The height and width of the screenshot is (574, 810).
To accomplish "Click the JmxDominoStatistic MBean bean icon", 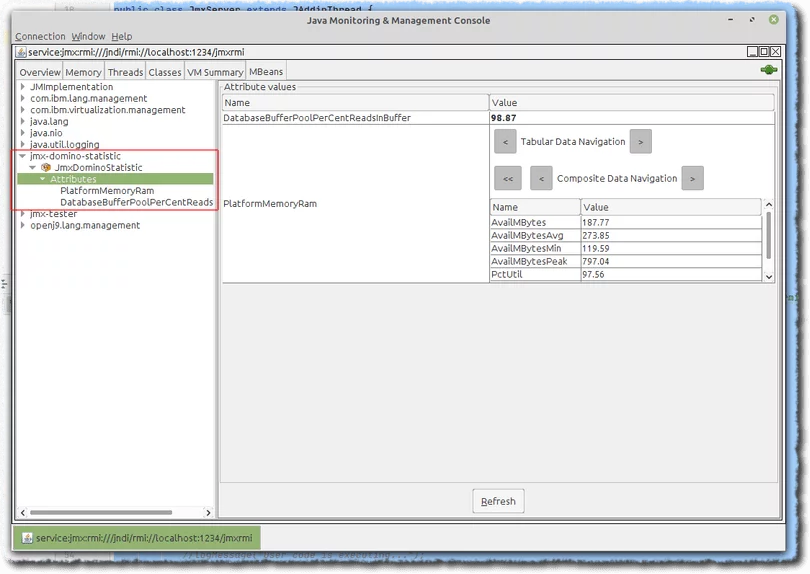I will pos(46,168).
